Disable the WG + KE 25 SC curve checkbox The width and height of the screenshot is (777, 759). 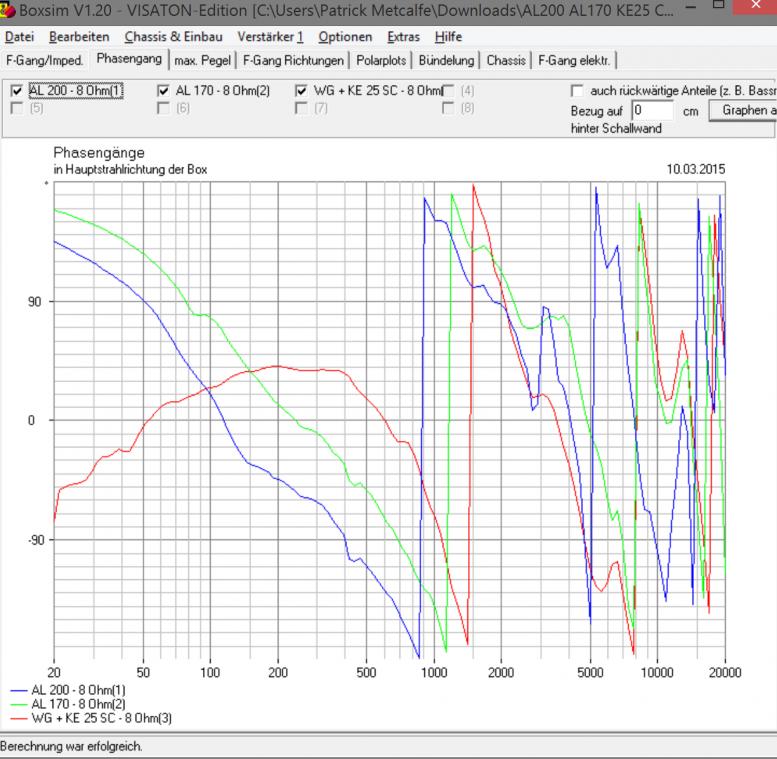pyautogui.click(x=302, y=91)
